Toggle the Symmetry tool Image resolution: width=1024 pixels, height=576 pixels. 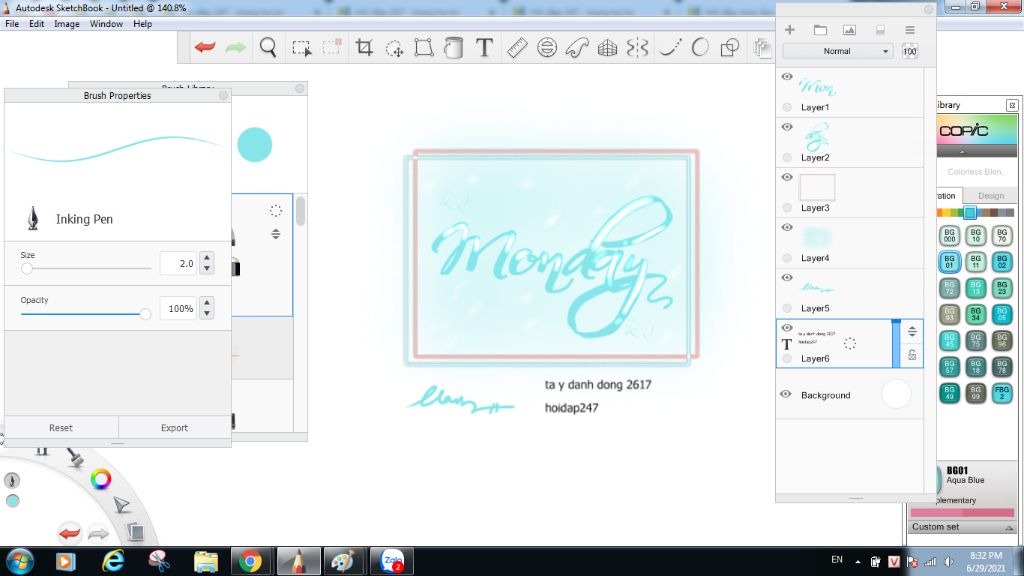[x=637, y=47]
